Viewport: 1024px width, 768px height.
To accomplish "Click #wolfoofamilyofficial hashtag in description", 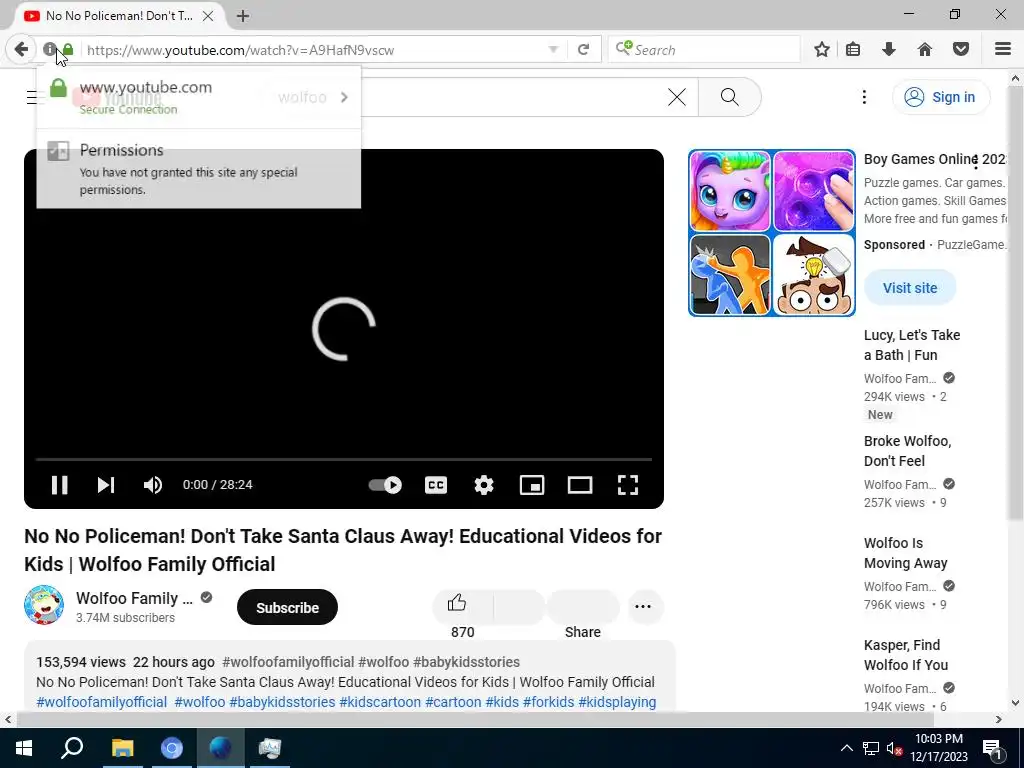I will click(x=102, y=702).
